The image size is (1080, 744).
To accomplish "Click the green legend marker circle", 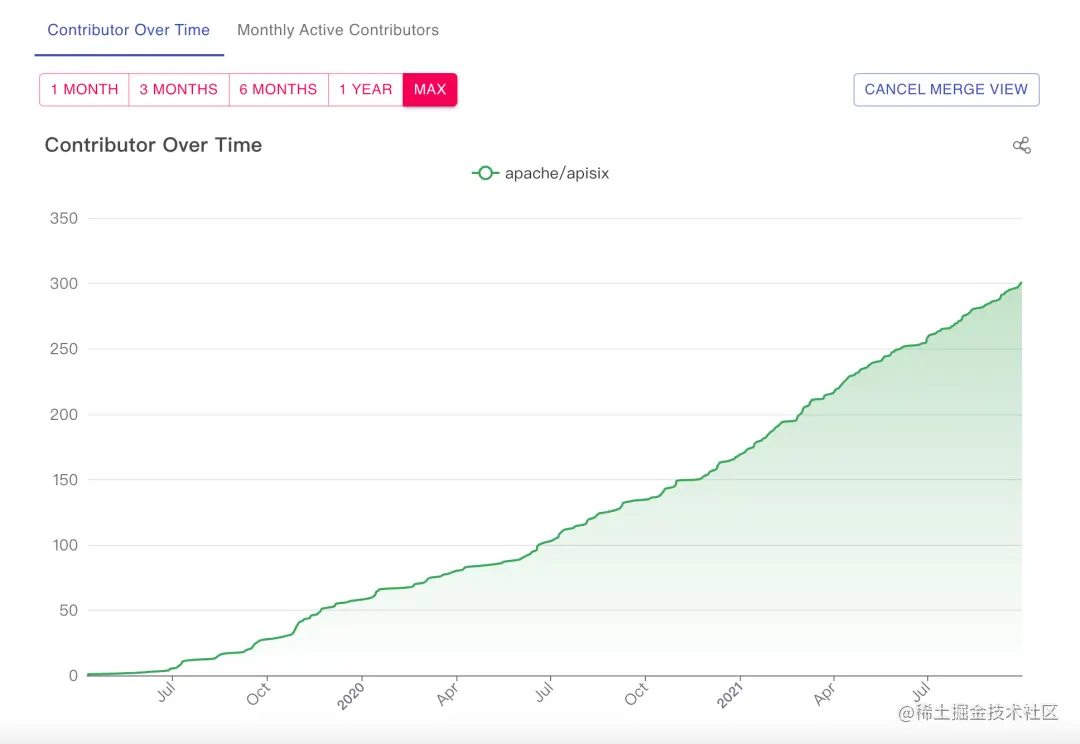I will coord(486,173).
